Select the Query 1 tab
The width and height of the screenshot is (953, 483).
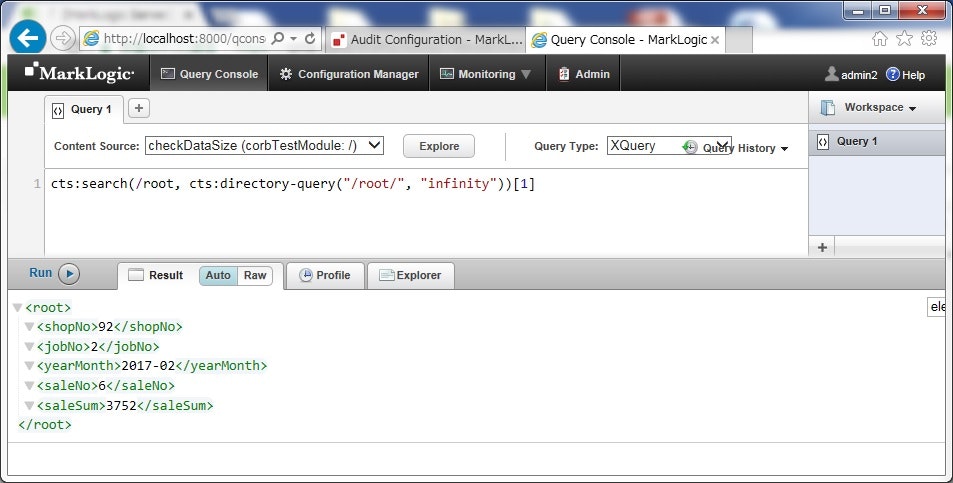84,109
